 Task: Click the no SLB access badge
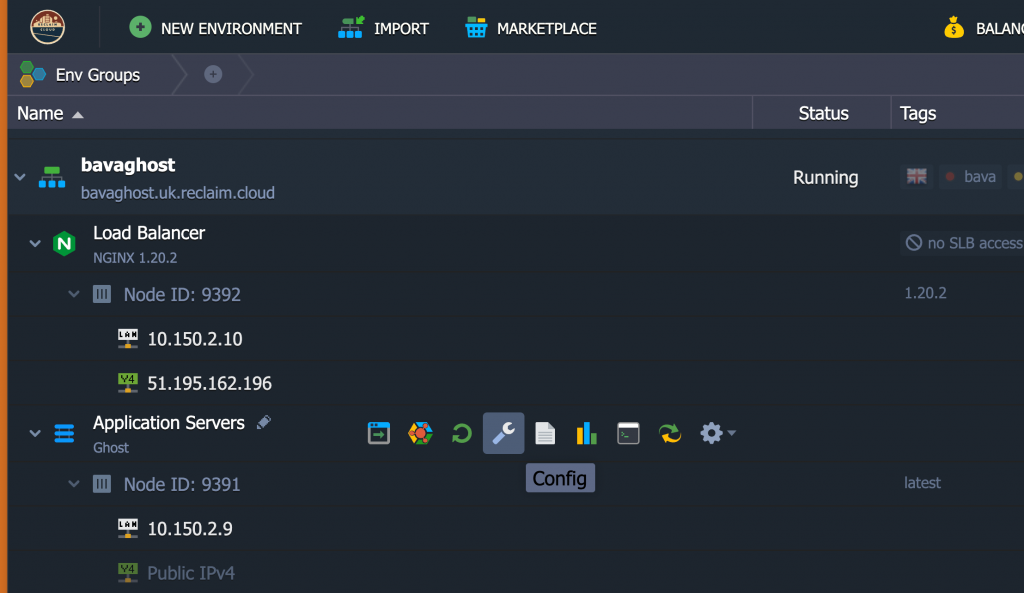[x=963, y=243]
